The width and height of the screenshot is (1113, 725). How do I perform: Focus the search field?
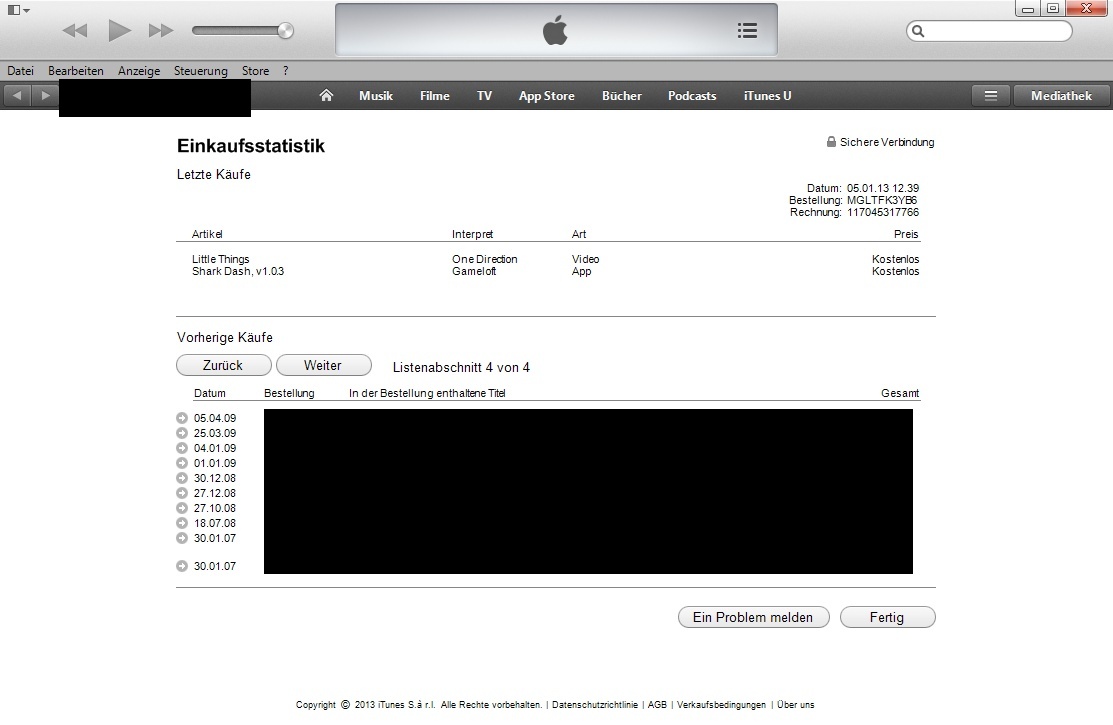tap(989, 31)
